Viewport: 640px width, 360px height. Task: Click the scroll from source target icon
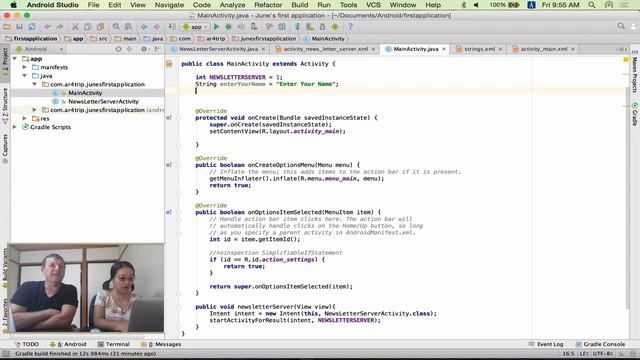click(x=118, y=49)
